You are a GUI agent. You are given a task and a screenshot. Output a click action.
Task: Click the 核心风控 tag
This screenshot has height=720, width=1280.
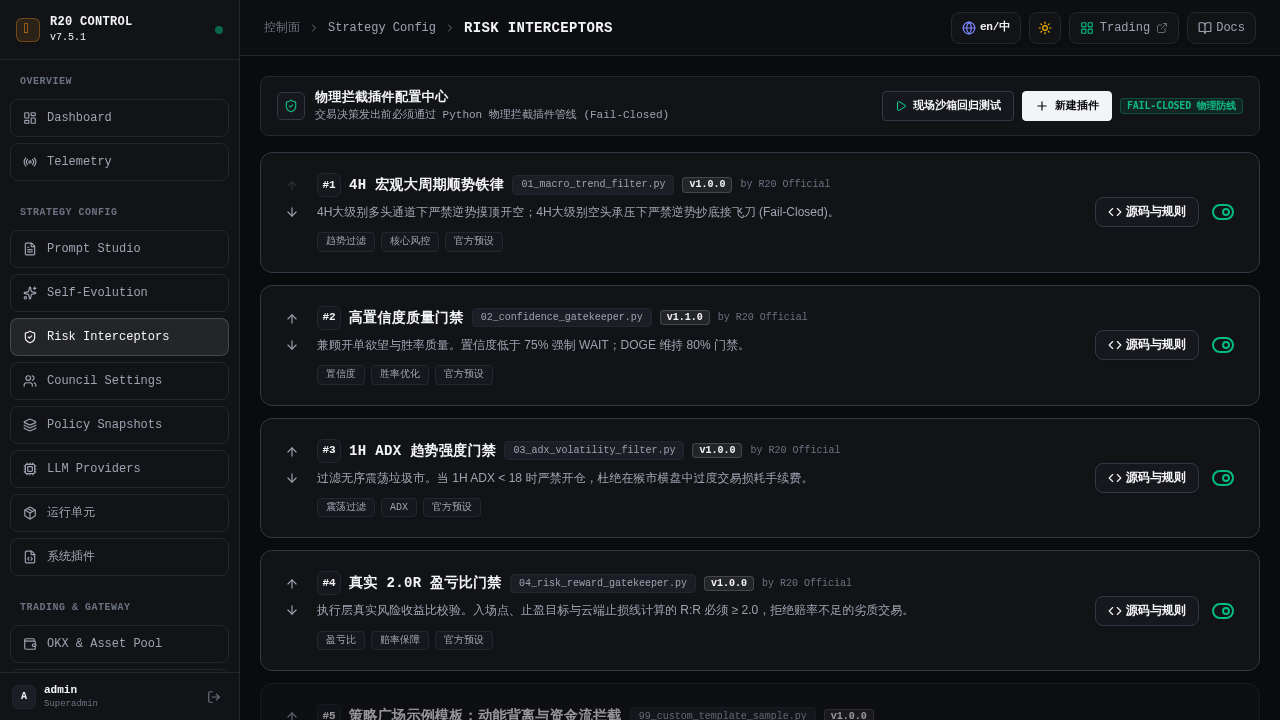pyautogui.click(x=410, y=242)
